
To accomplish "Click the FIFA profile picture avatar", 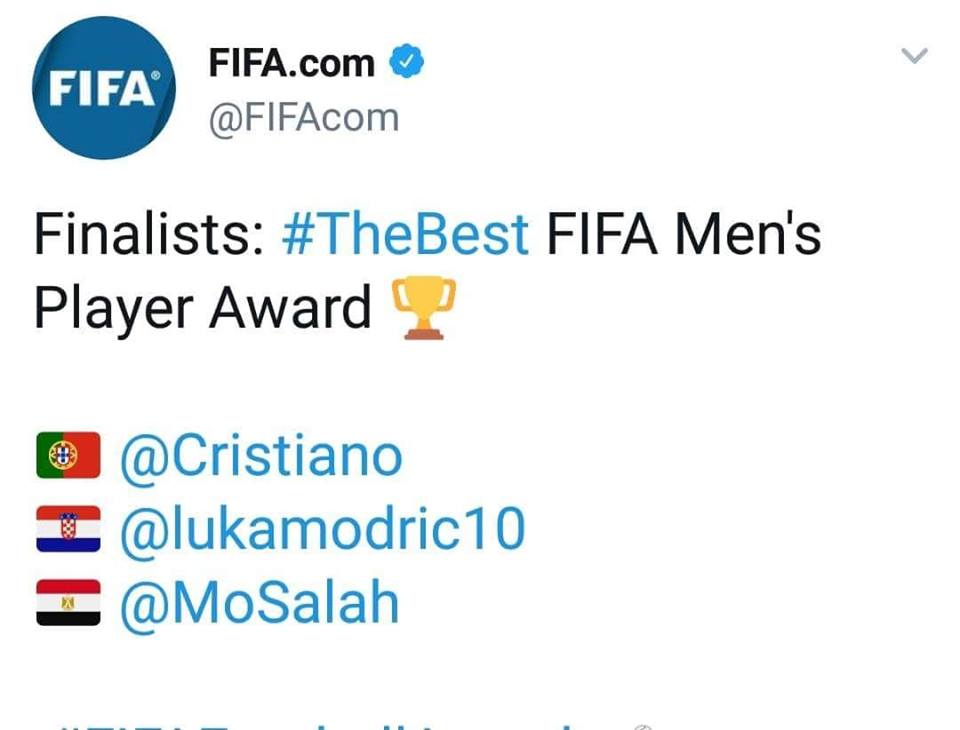I will [103, 88].
